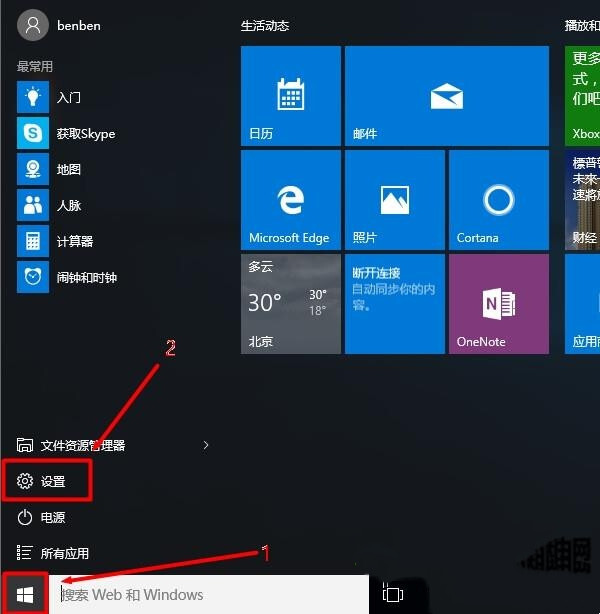
Task: Click the benben user account avatar
Action: click(x=33, y=25)
